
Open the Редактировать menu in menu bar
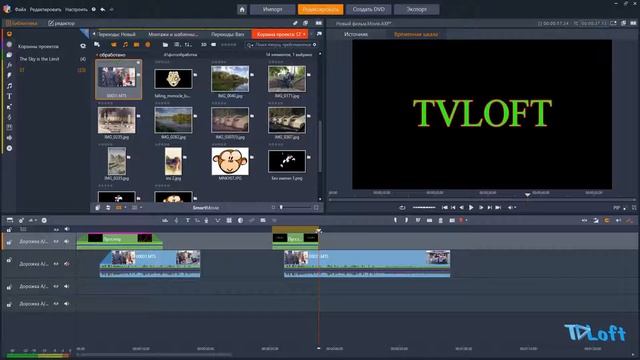45,9
